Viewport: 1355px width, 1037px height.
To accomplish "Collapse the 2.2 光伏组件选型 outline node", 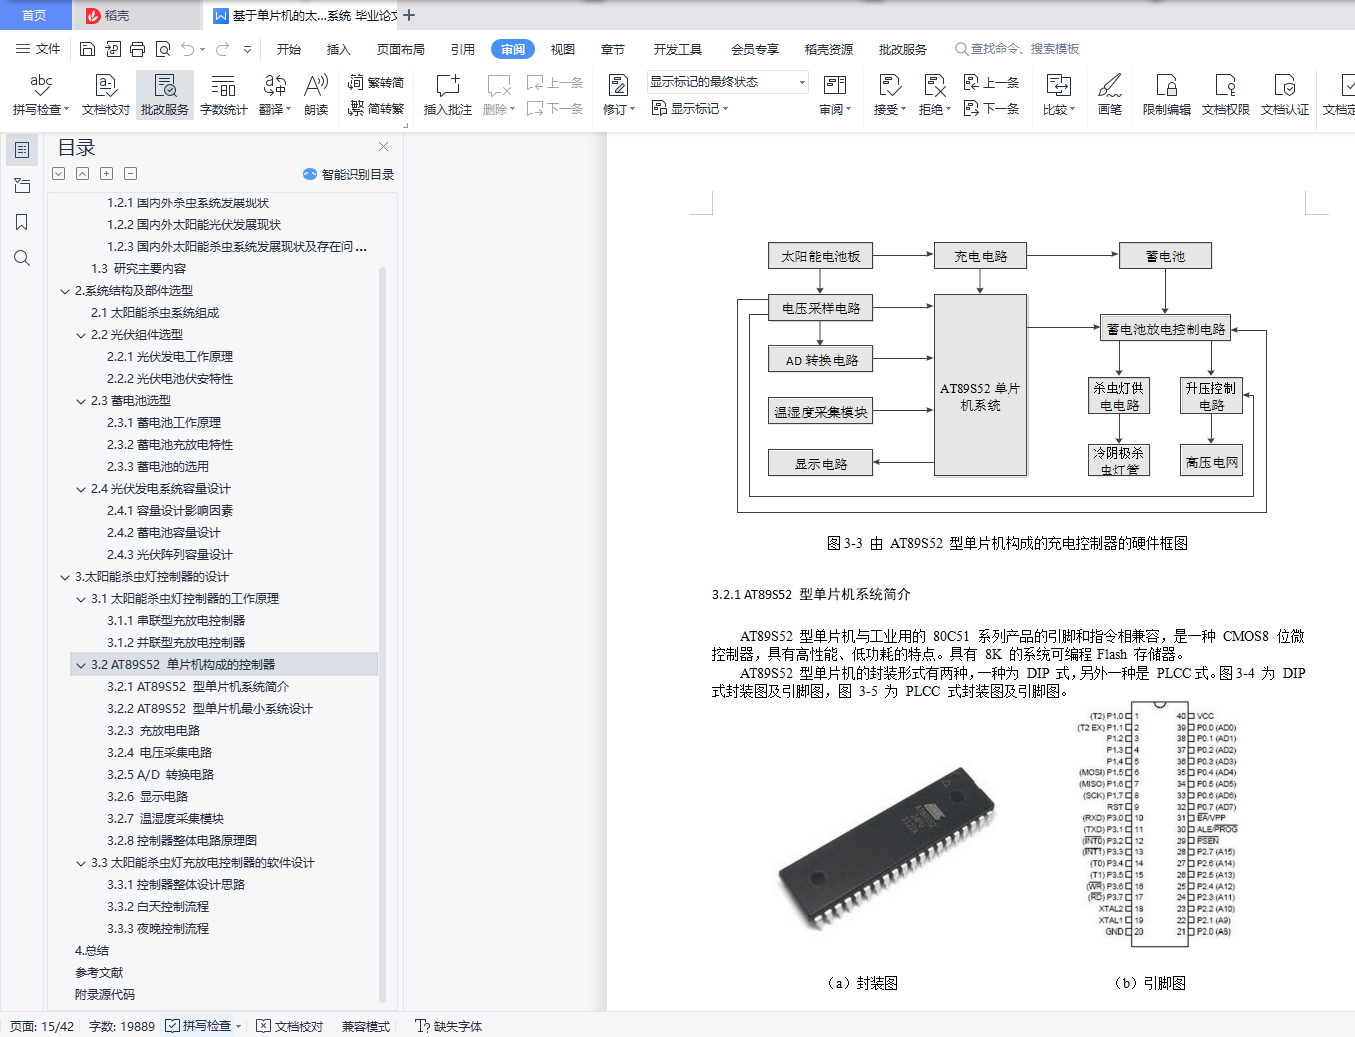I will 81,336.
